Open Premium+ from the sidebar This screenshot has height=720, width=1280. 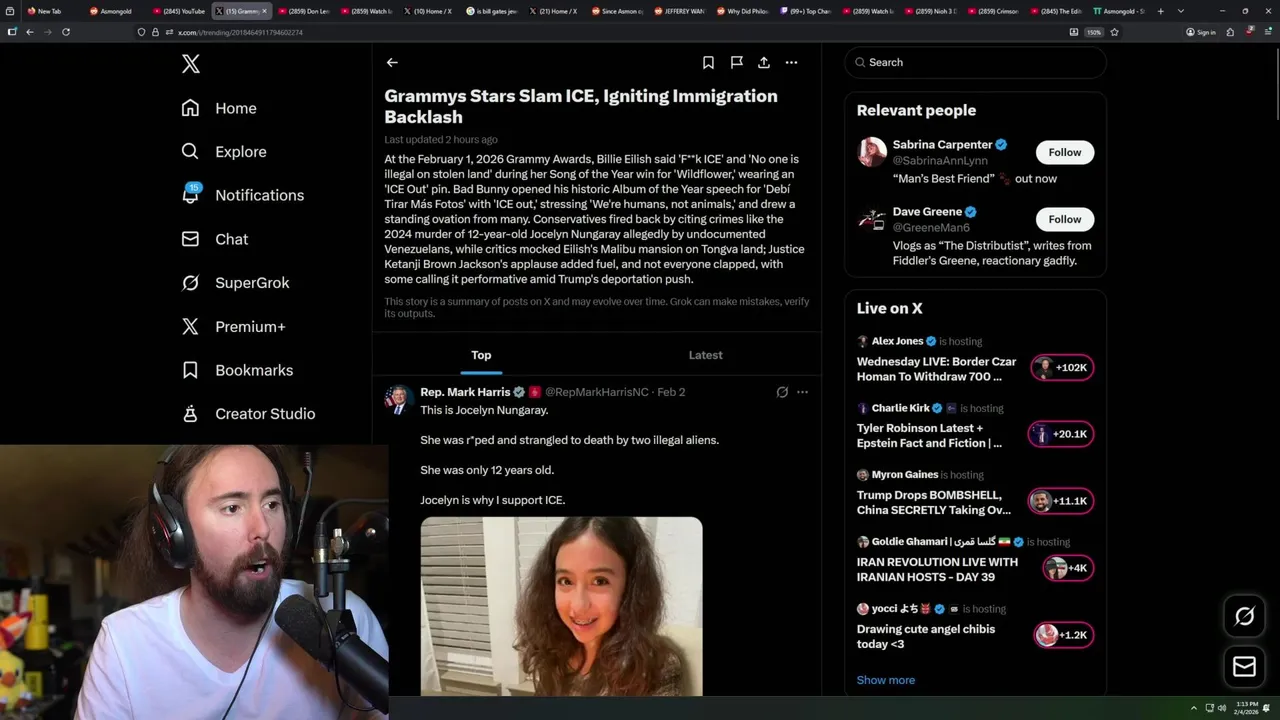click(x=233, y=327)
